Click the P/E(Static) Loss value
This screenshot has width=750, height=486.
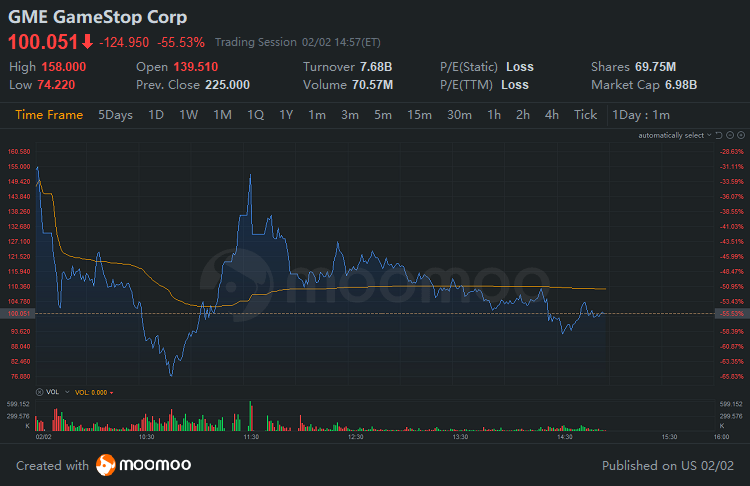point(520,67)
